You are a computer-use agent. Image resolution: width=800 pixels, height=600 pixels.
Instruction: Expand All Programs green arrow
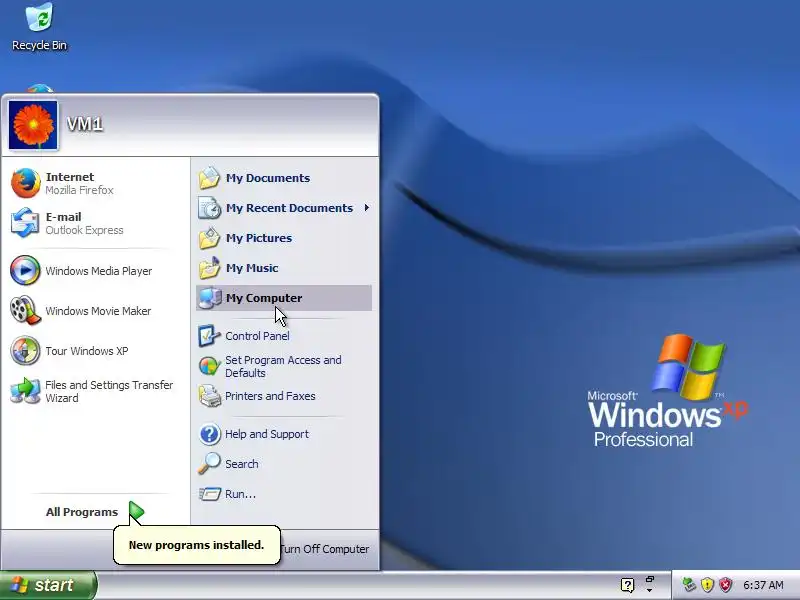[136, 511]
